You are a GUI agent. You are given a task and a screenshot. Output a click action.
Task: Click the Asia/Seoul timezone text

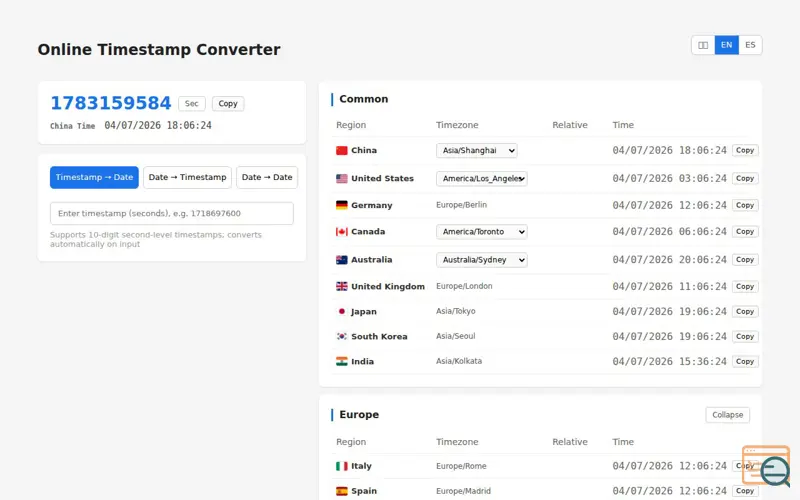tap(456, 336)
